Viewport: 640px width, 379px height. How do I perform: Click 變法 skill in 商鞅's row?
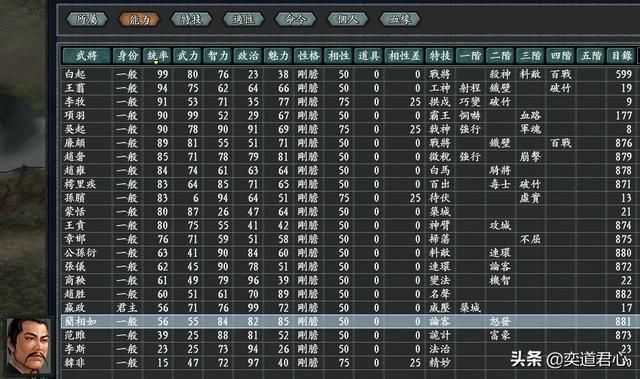440,280
